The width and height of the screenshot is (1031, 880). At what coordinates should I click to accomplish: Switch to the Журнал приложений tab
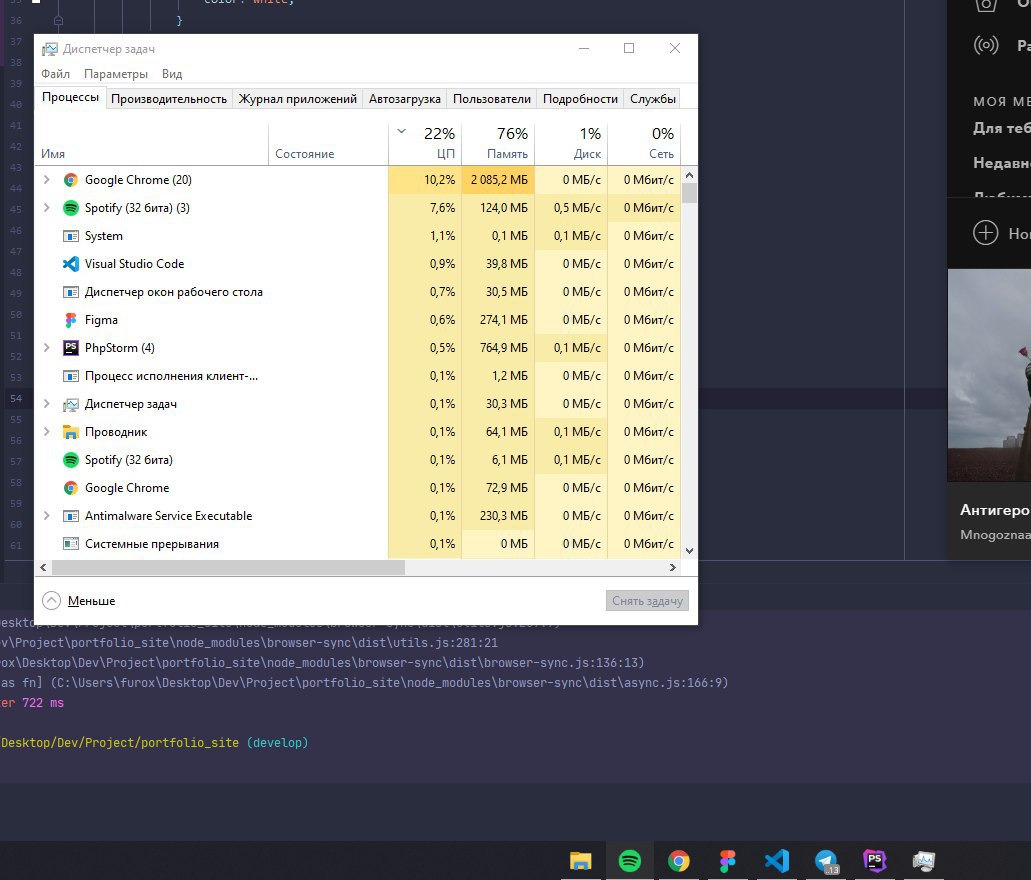(x=297, y=99)
